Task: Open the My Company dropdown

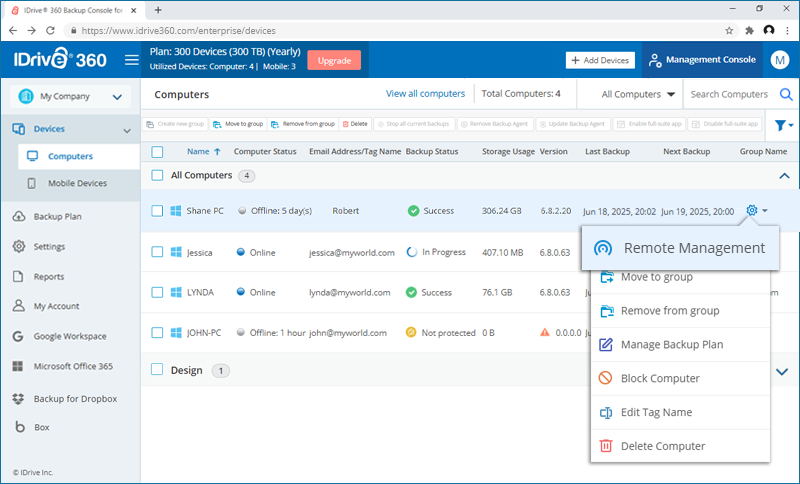Action: [70, 96]
